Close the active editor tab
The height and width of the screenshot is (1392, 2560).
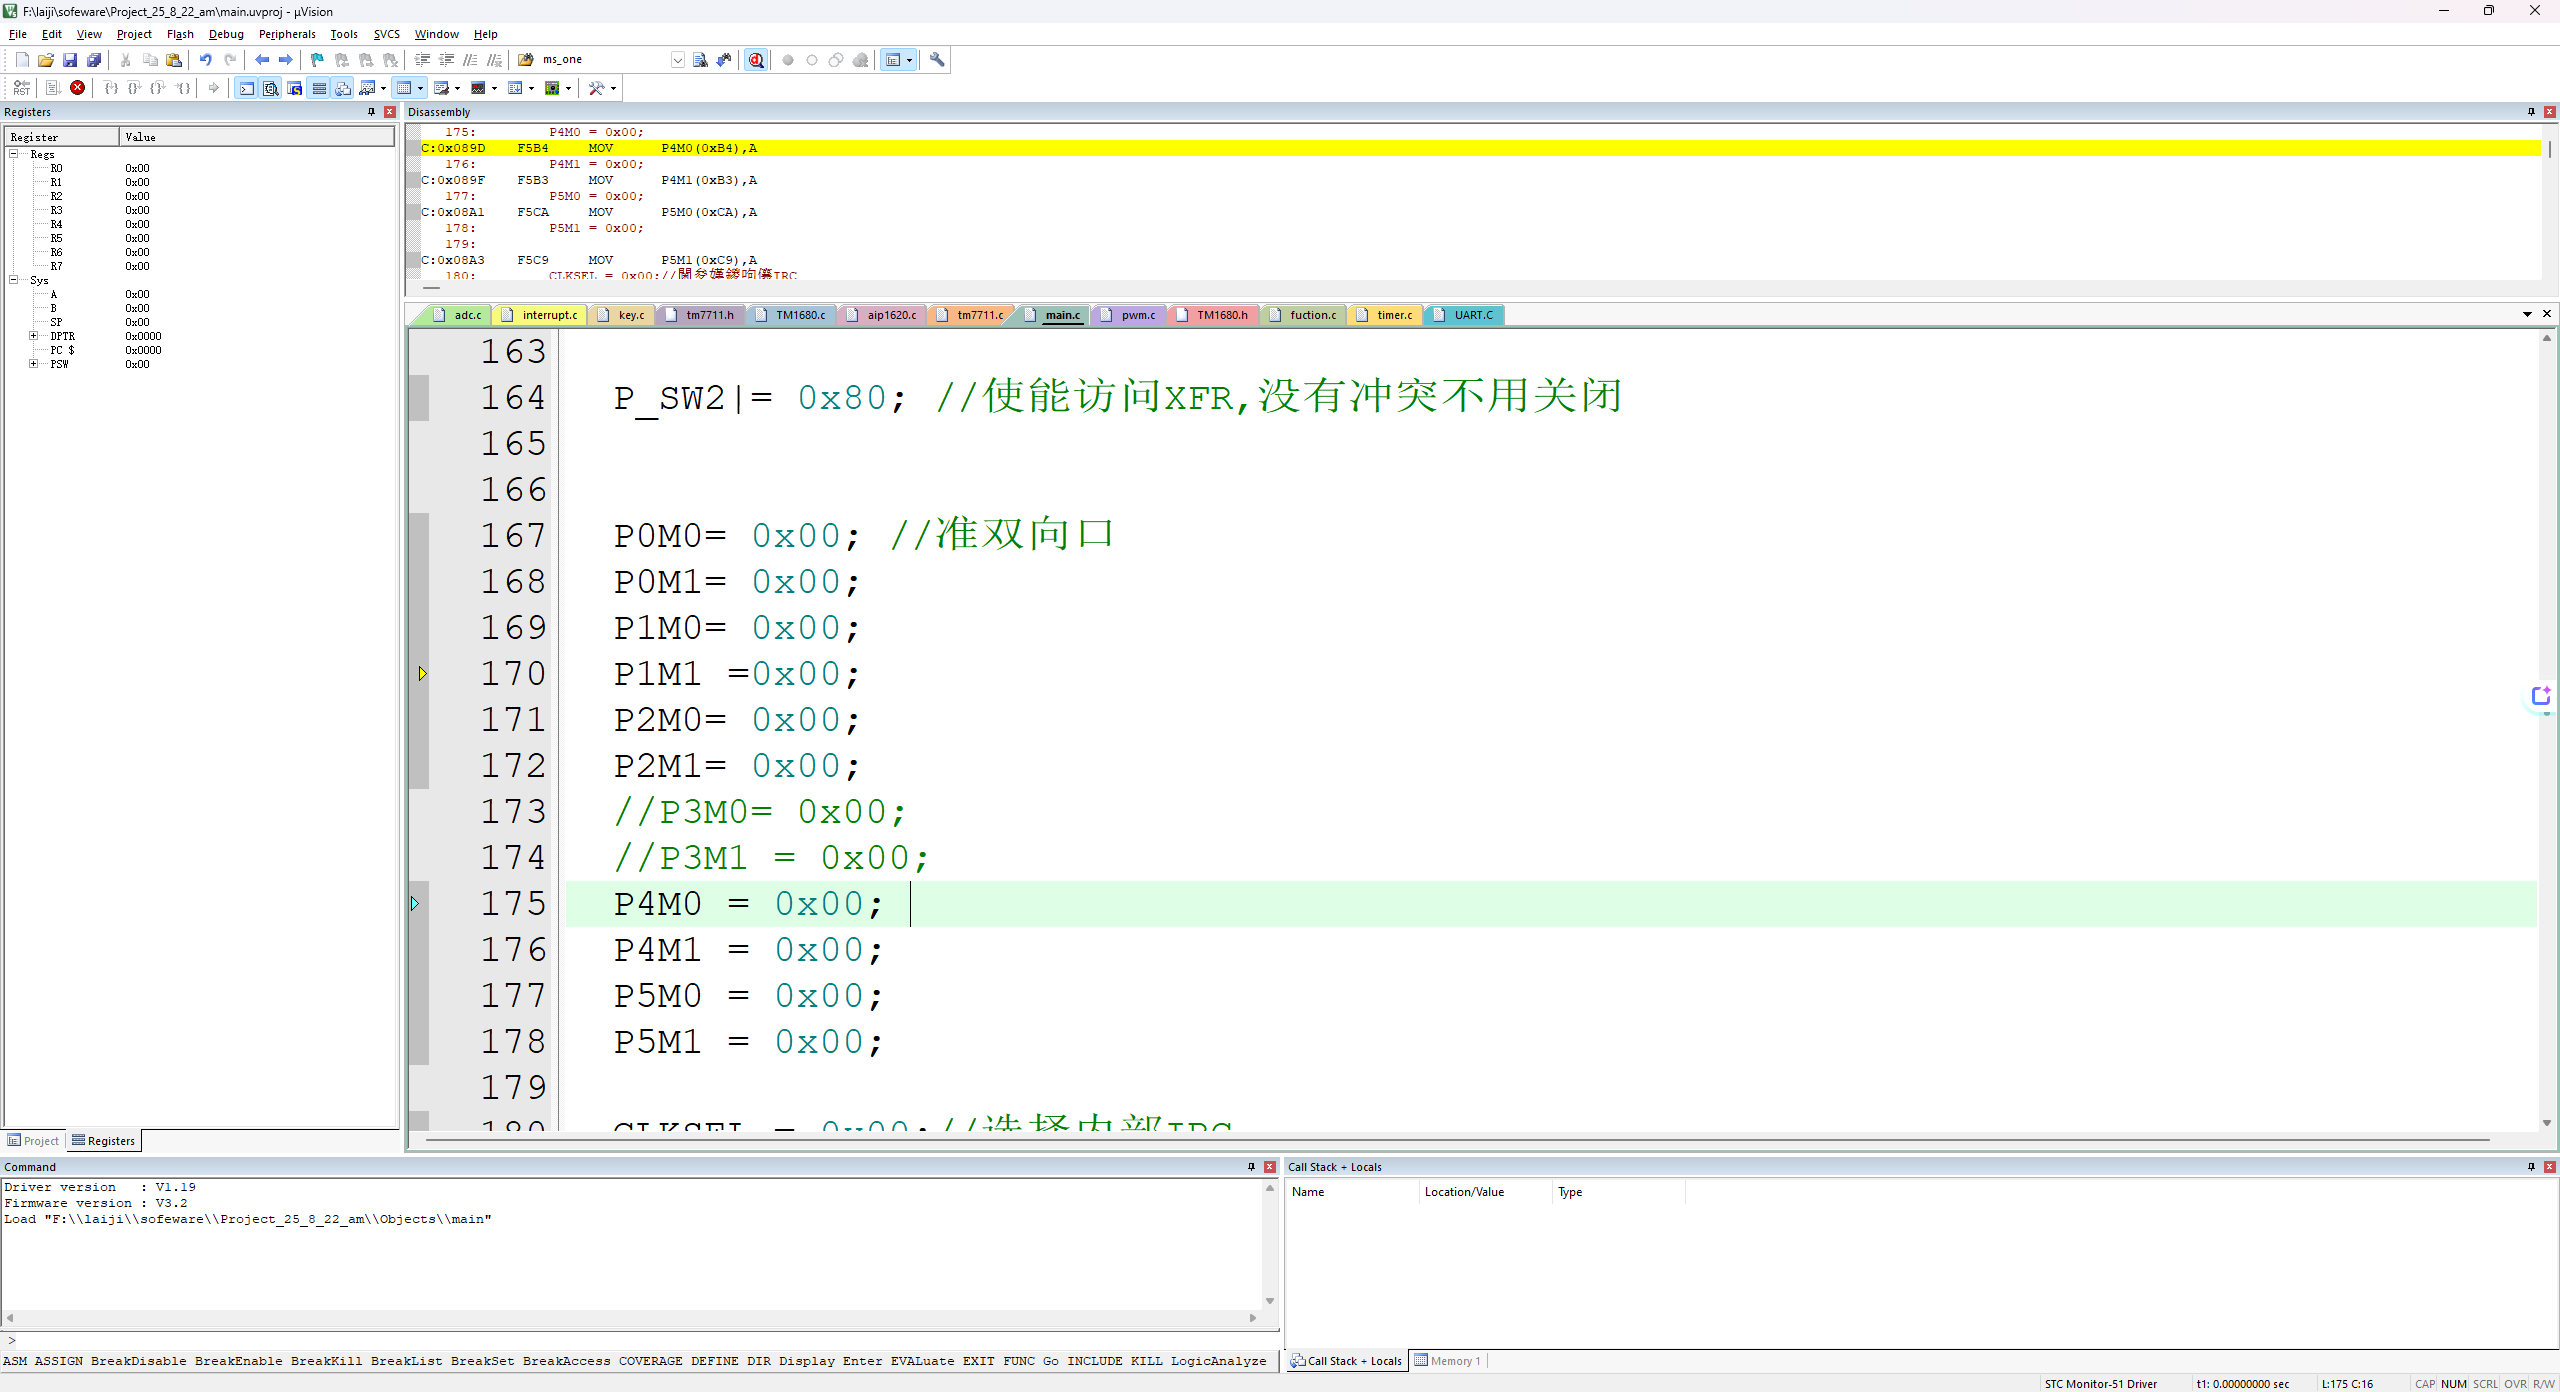[x=2547, y=314]
